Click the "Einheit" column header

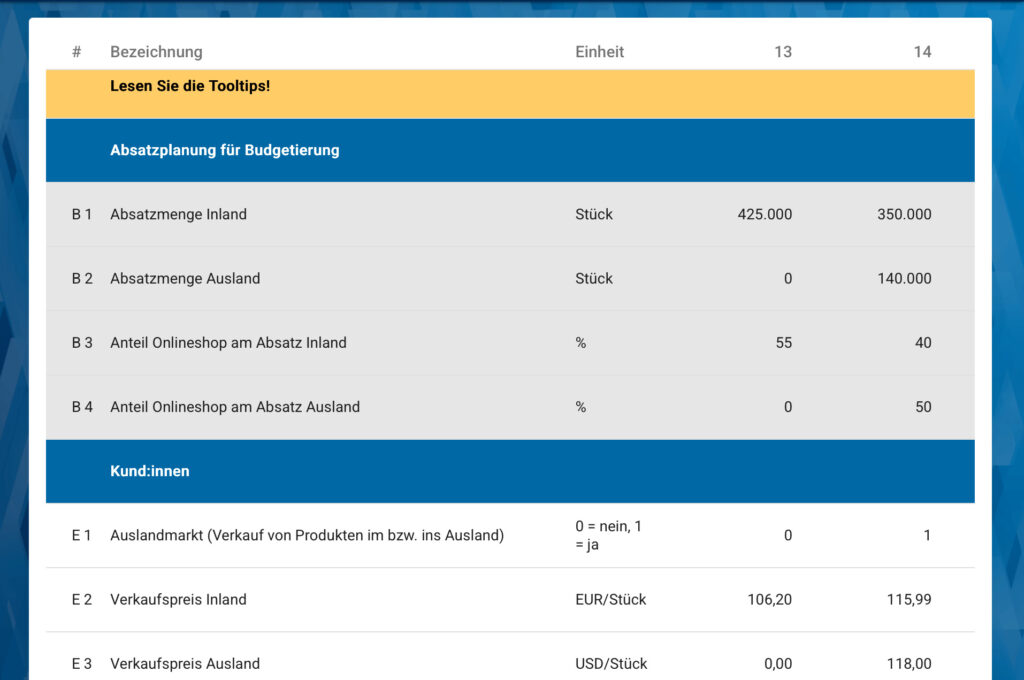click(x=599, y=52)
